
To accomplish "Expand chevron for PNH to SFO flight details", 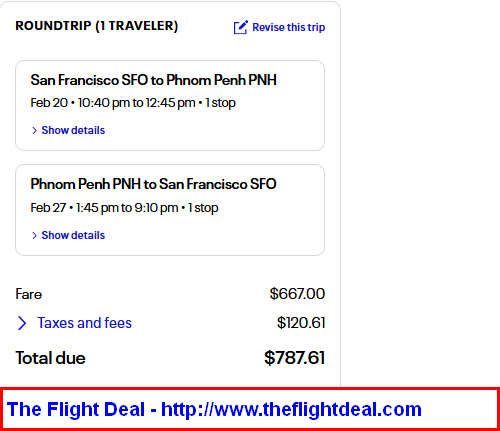I will click(x=34, y=235).
